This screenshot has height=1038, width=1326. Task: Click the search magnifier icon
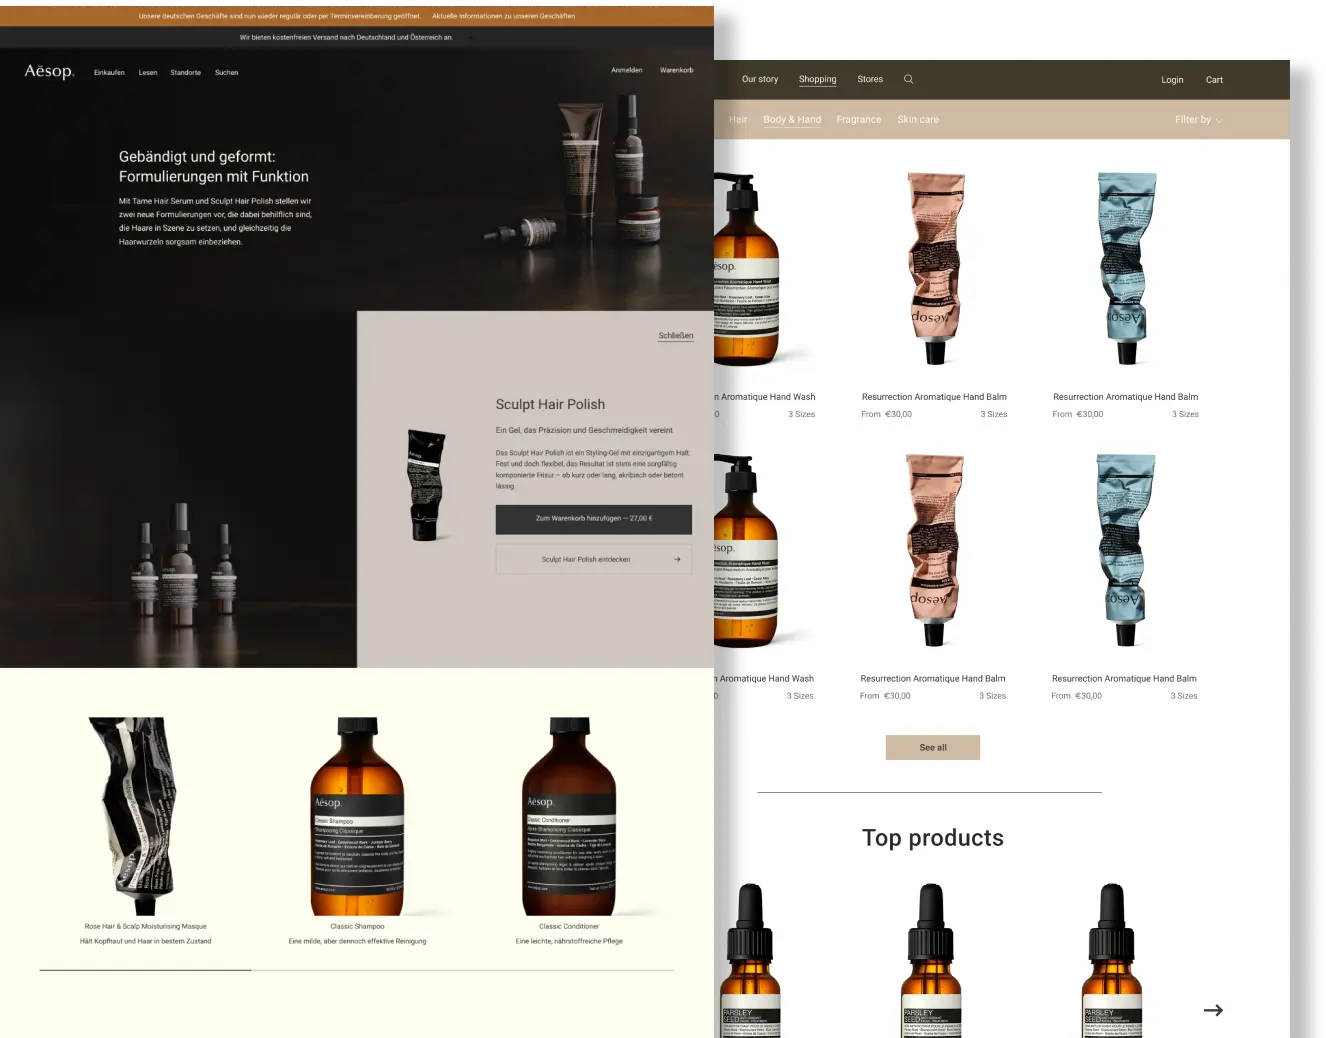click(x=908, y=79)
